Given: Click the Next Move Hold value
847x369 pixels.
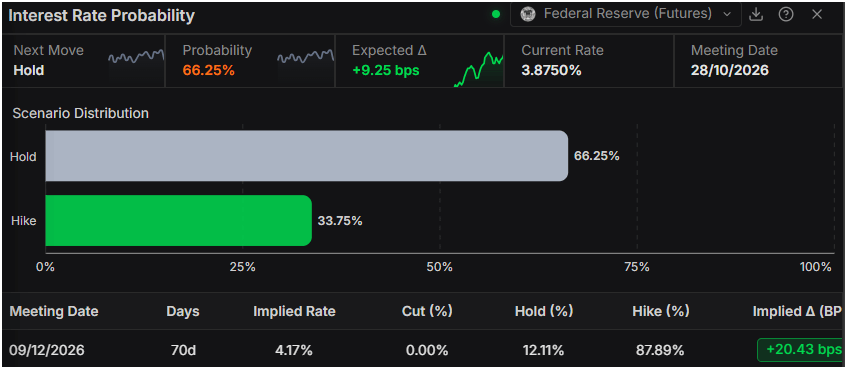Looking at the screenshot, I should [29, 71].
